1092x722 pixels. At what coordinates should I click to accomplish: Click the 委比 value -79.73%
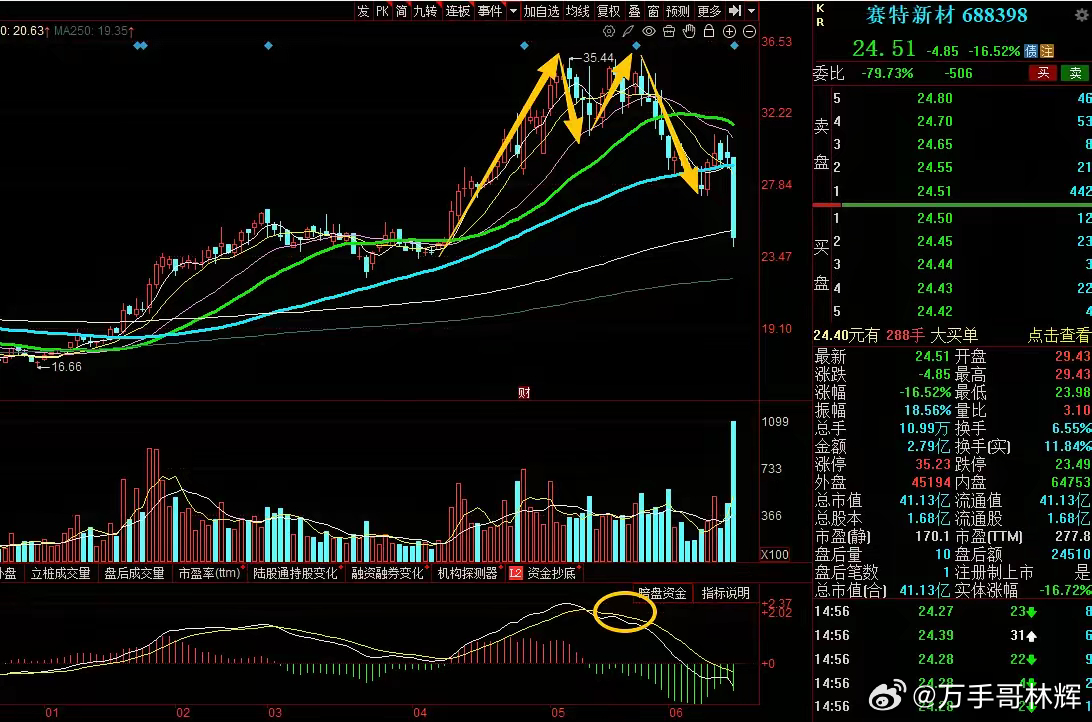[887, 73]
